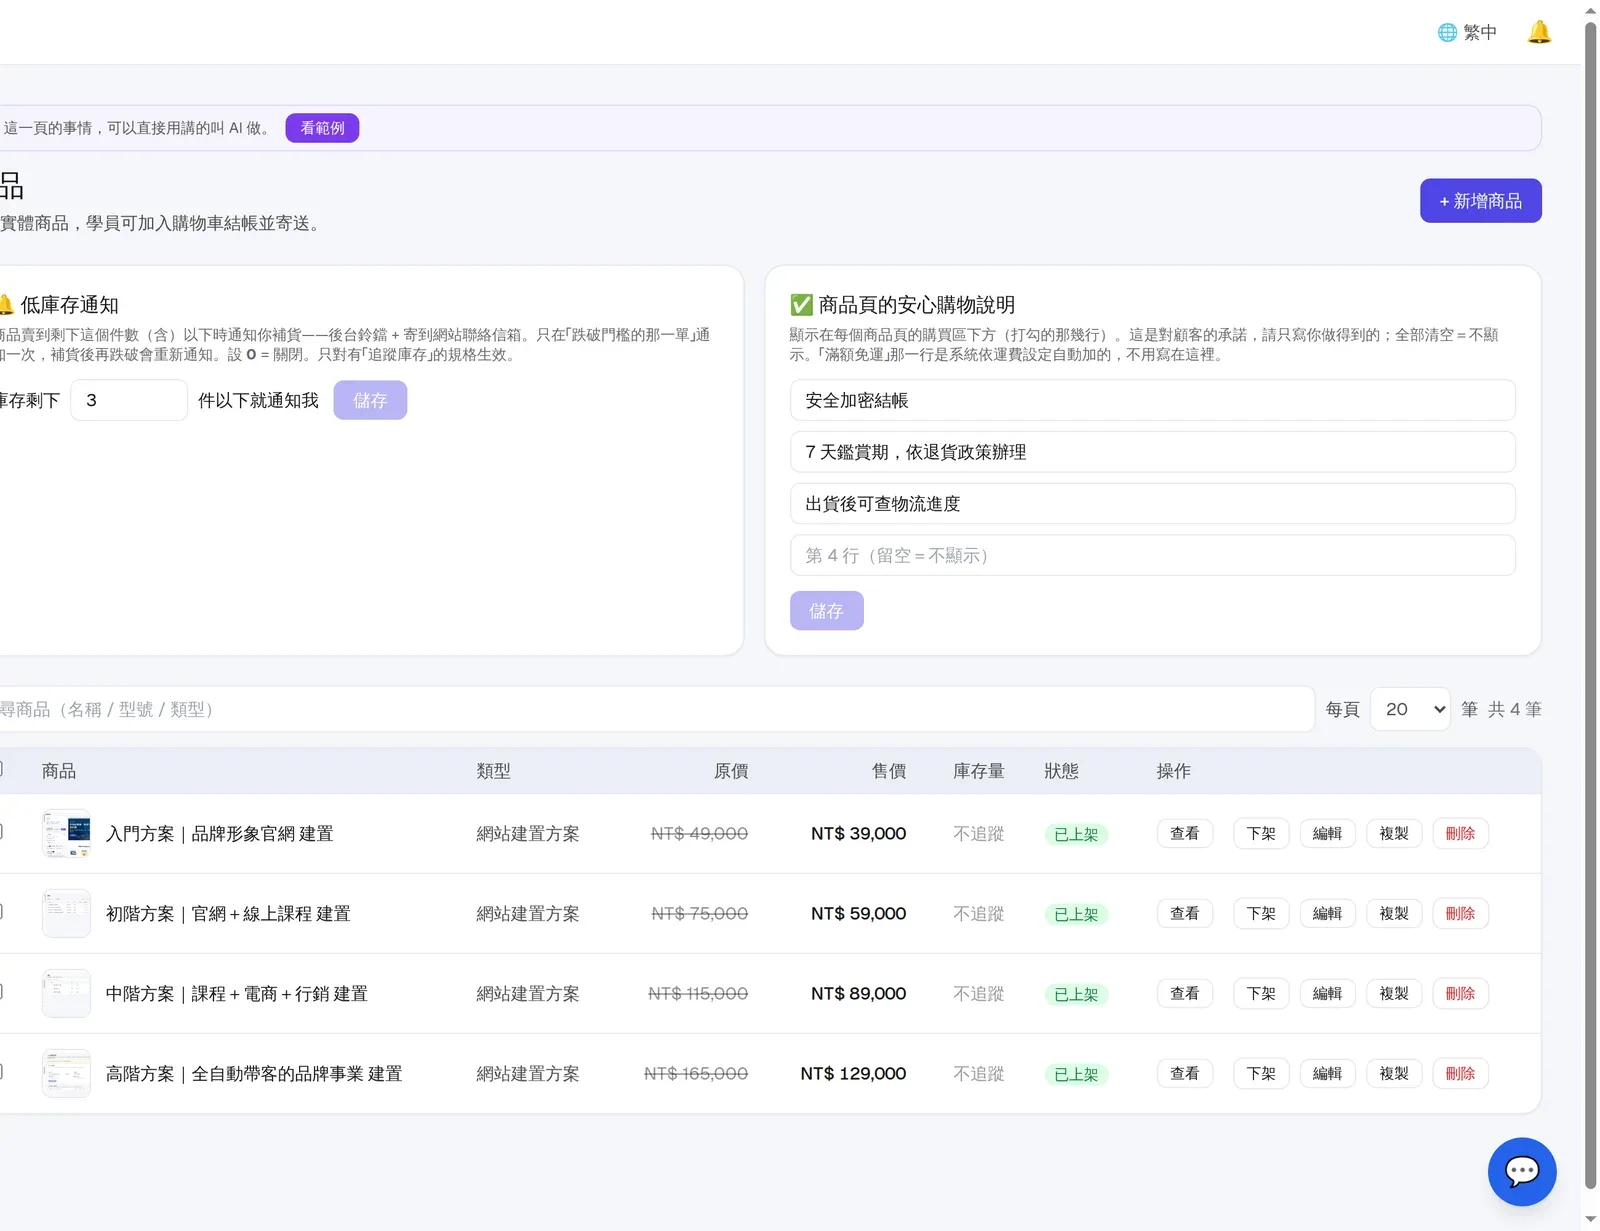Open the 高階方案 product thumbnail
Image resolution: width=1600 pixels, height=1231 pixels.
pos(66,1074)
